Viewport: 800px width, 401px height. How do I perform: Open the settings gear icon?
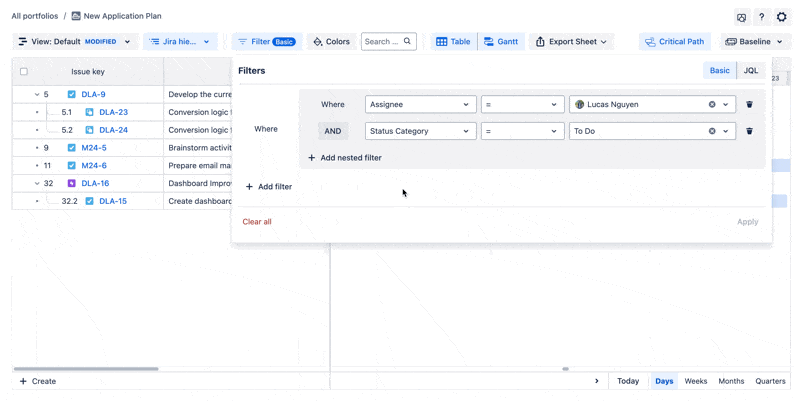781,17
